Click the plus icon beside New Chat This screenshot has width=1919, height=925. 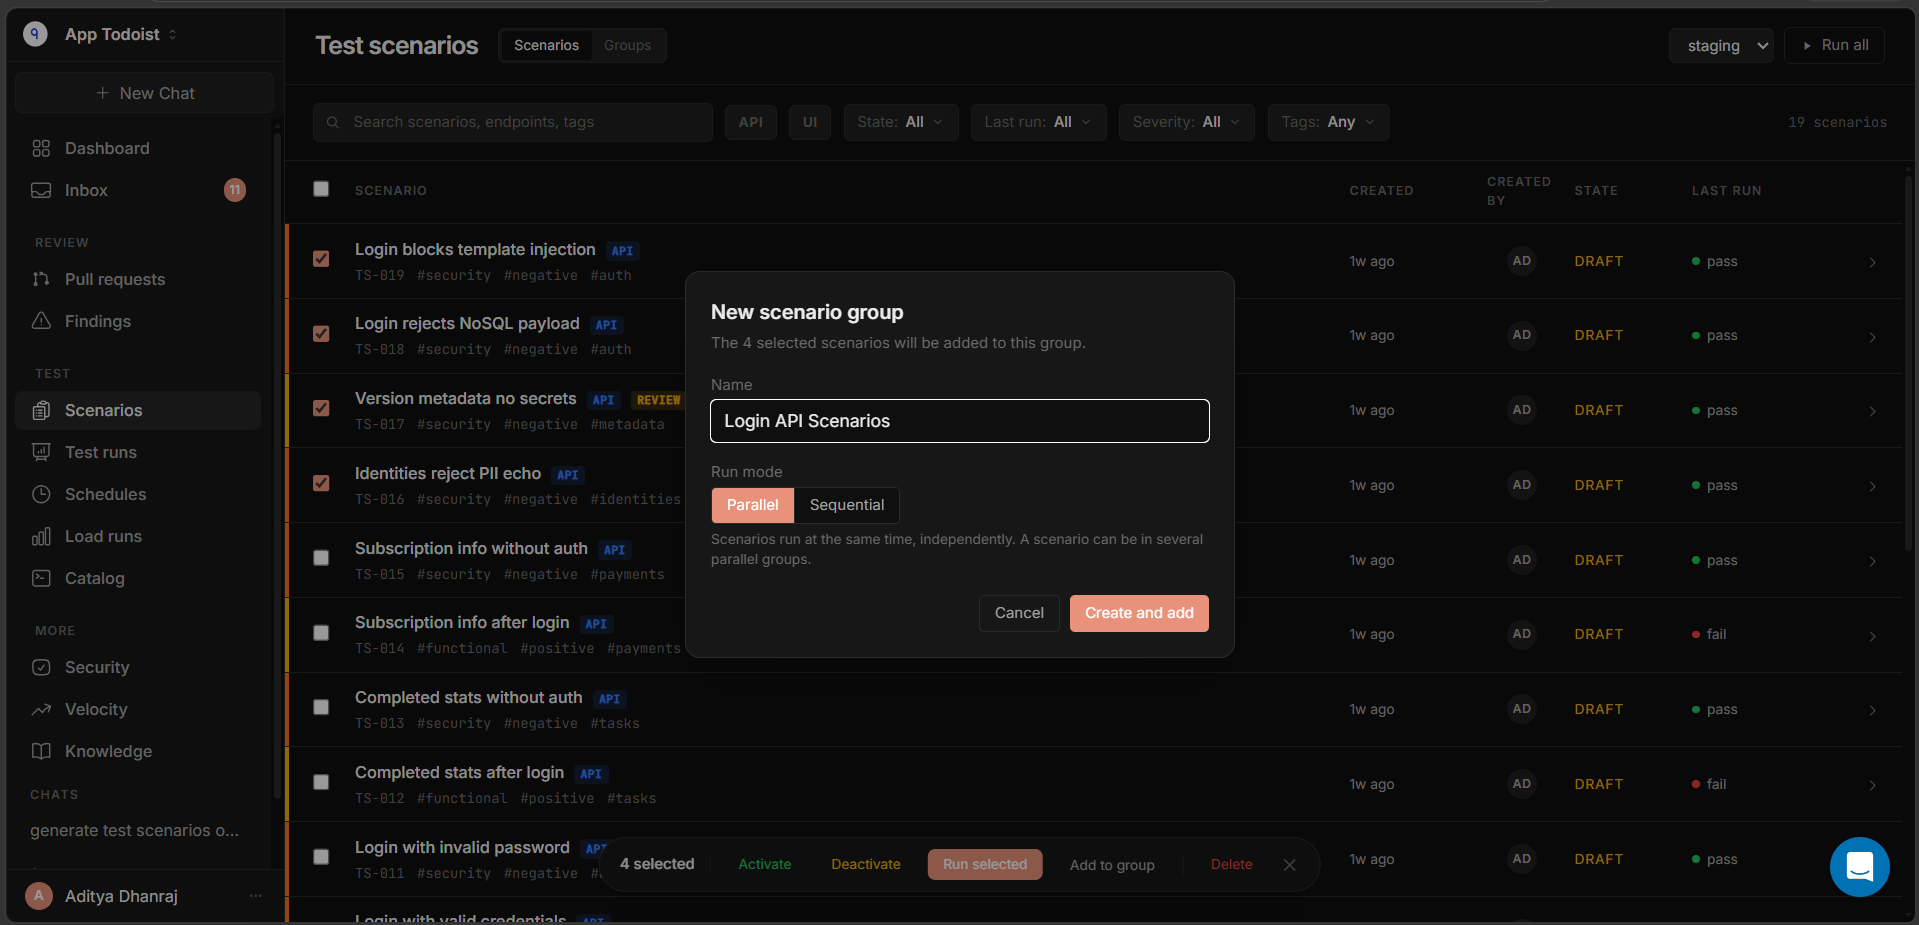[102, 93]
